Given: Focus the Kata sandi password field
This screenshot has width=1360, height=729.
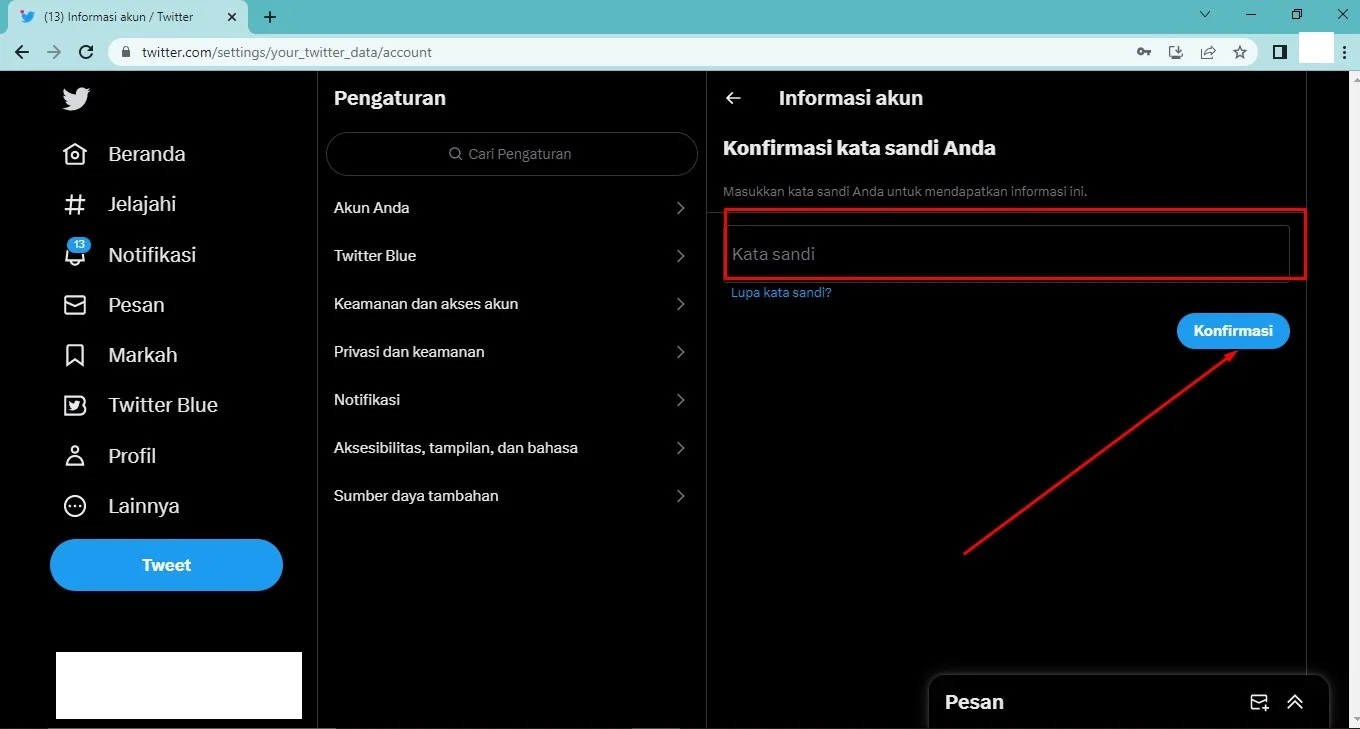Looking at the screenshot, I should click(x=1006, y=254).
